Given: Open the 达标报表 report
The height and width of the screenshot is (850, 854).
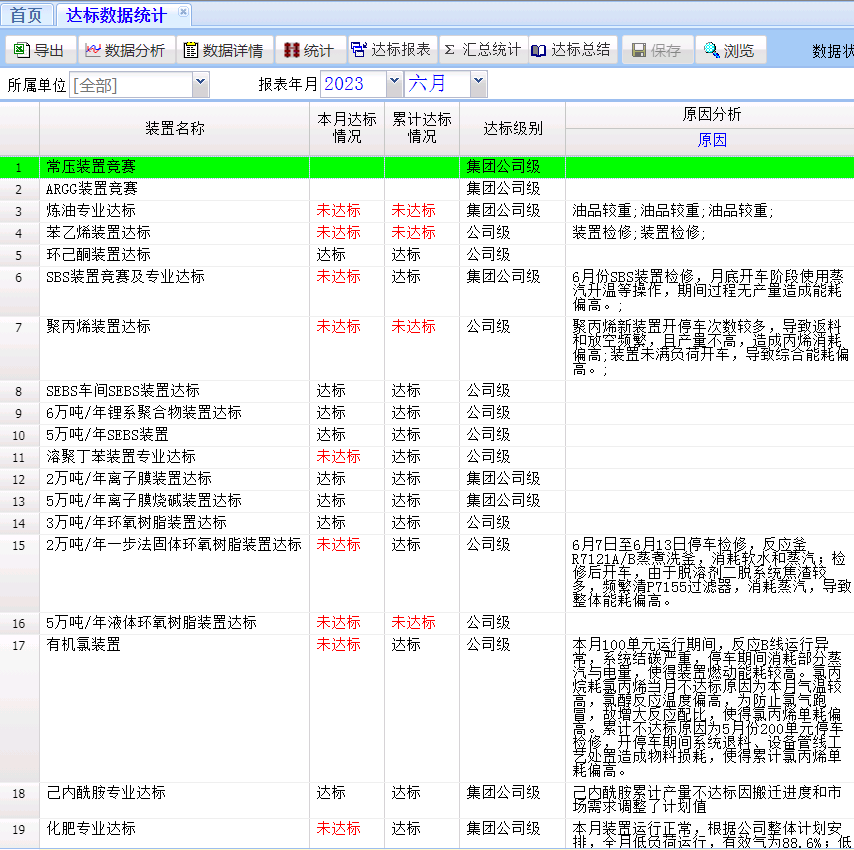Looking at the screenshot, I should coord(391,50).
